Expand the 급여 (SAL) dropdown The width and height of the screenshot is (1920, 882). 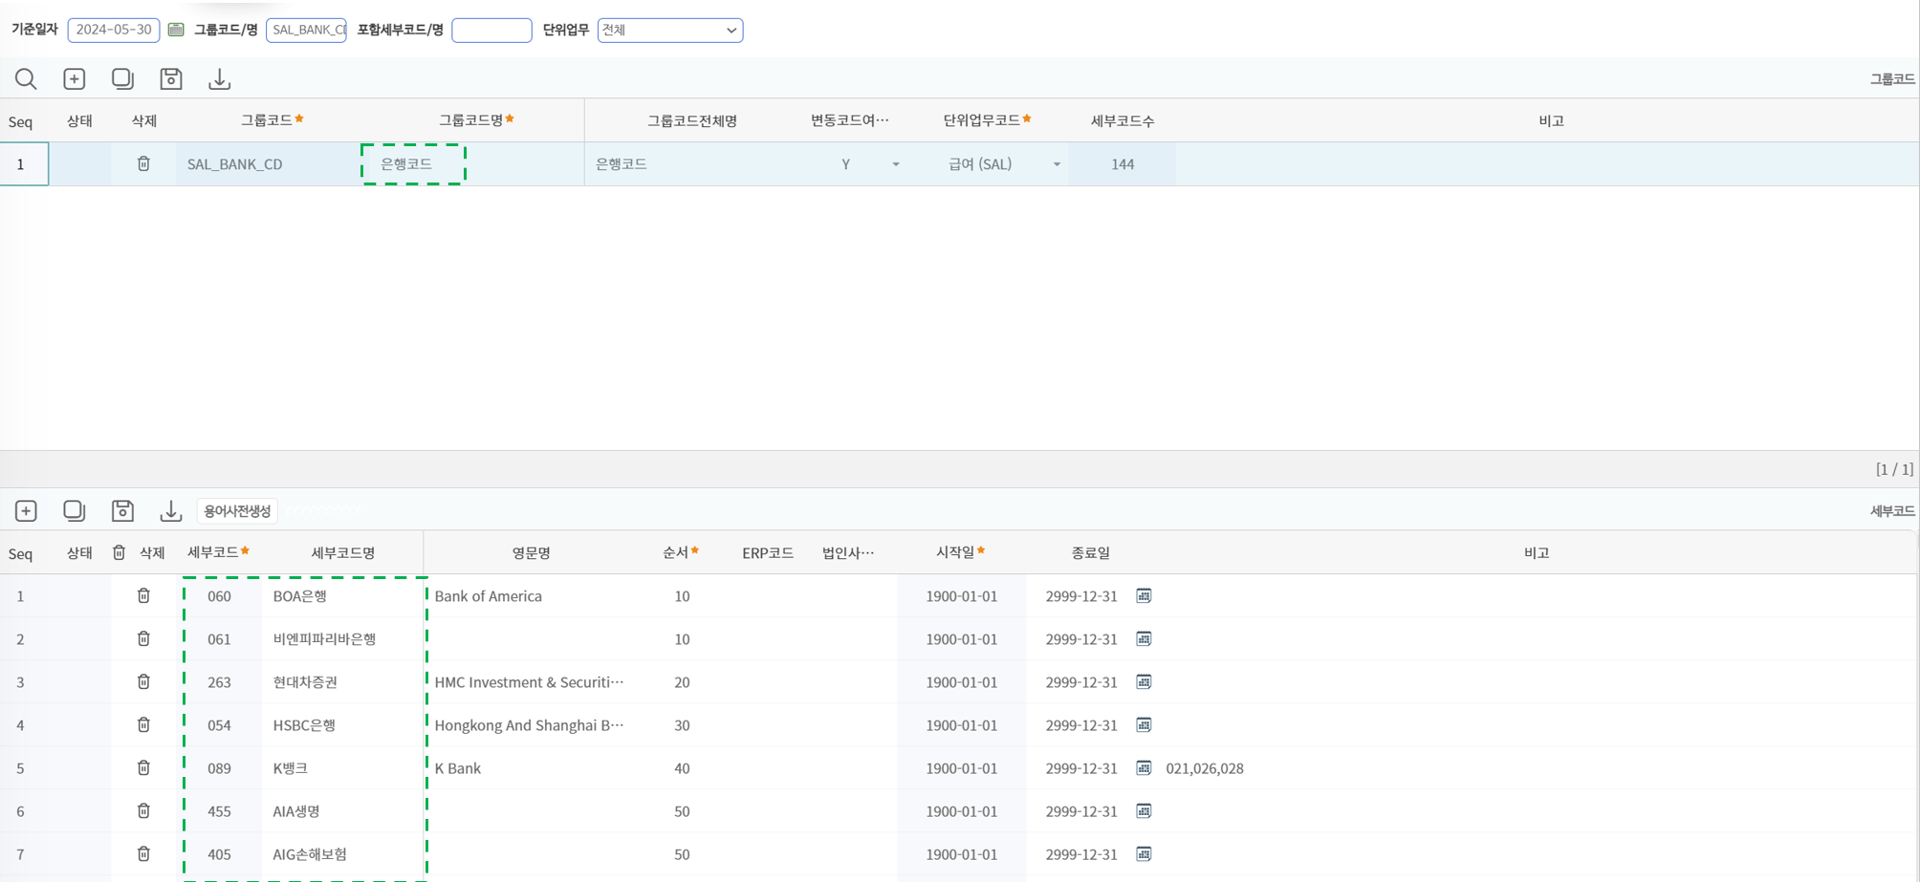(1056, 164)
